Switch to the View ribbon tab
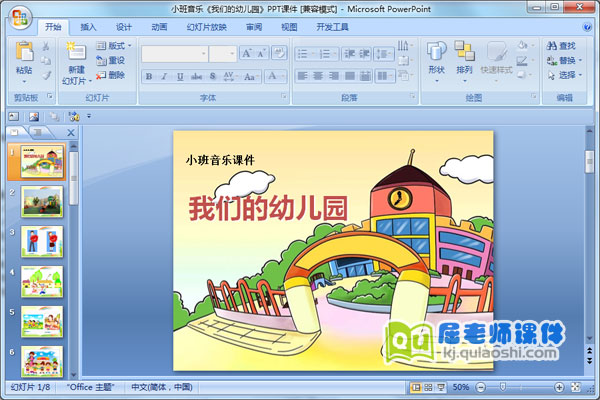Screen dimensions: 600x400 tap(289, 27)
